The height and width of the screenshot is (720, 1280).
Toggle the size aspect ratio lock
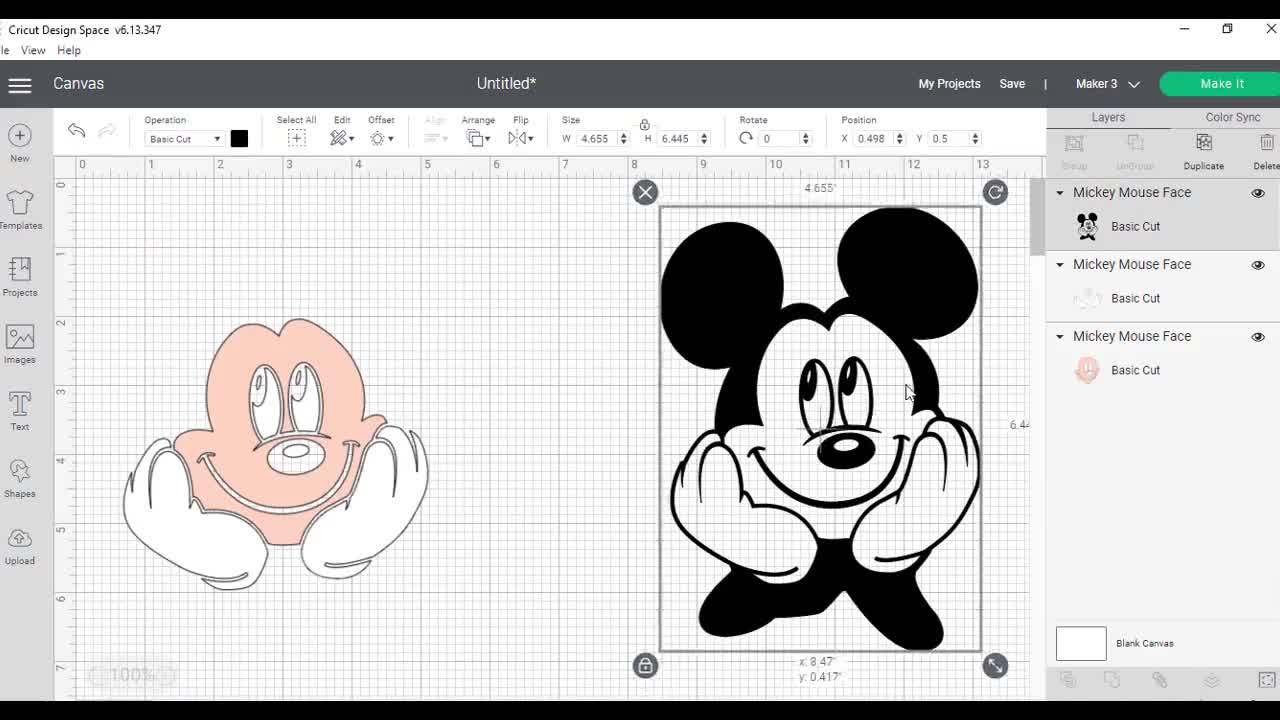(644, 125)
